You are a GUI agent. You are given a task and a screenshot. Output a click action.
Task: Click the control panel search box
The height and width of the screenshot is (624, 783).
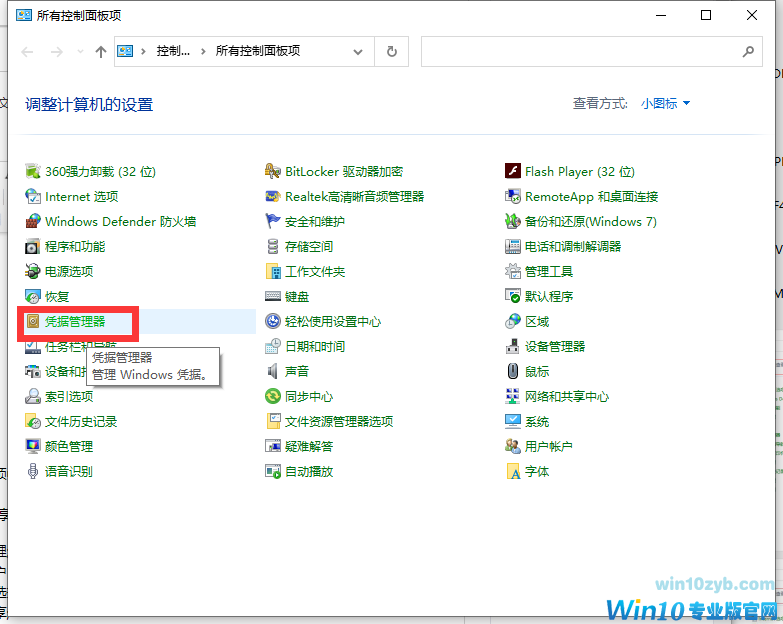pos(580,51)
